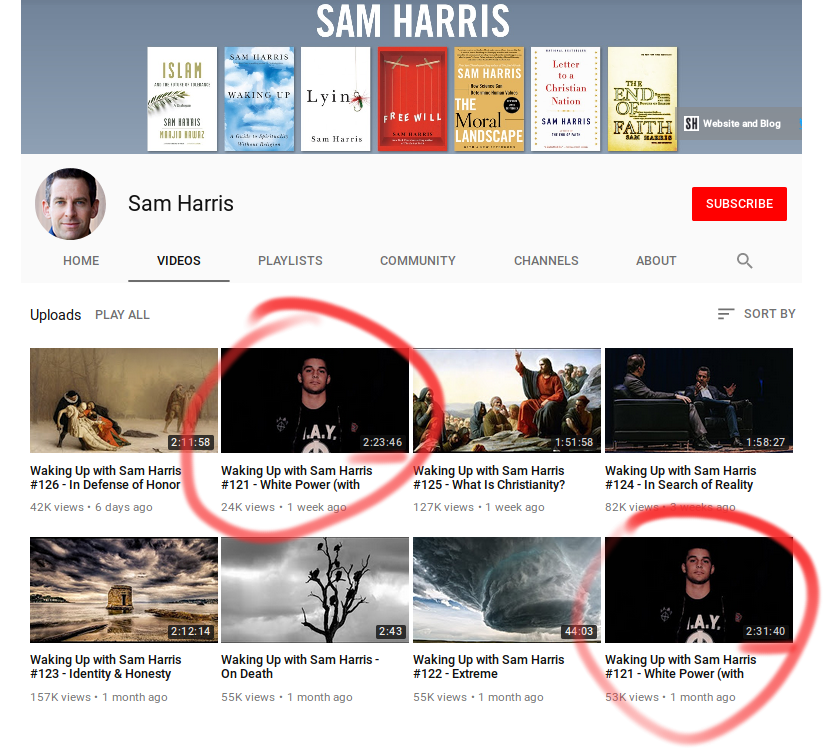Click the Waking Up book cover

259,99
